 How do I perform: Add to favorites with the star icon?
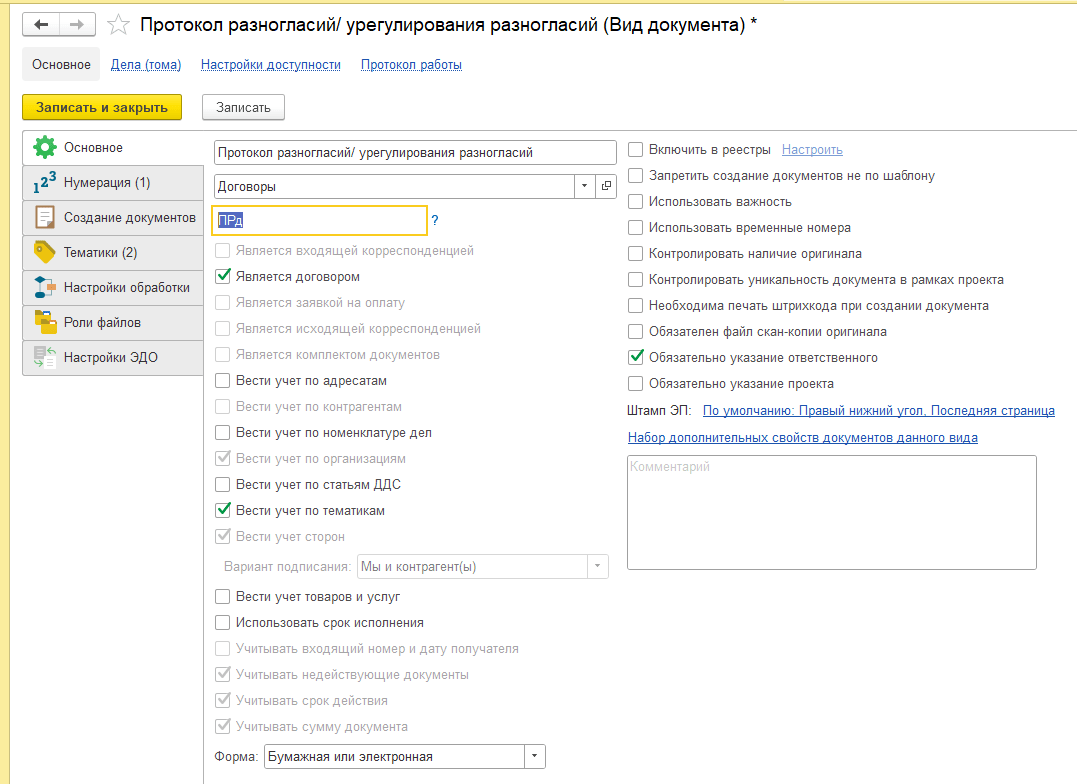coord(118,25)
